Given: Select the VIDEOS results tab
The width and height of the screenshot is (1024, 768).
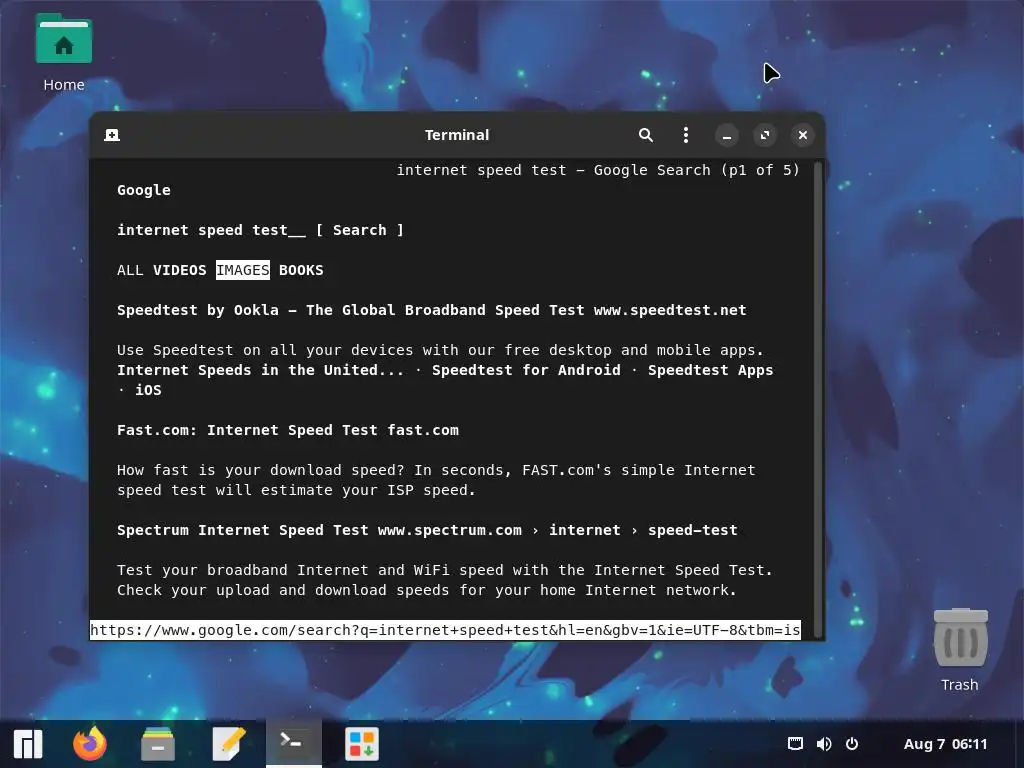Looking at the screenshot, I should coord(180,270).
